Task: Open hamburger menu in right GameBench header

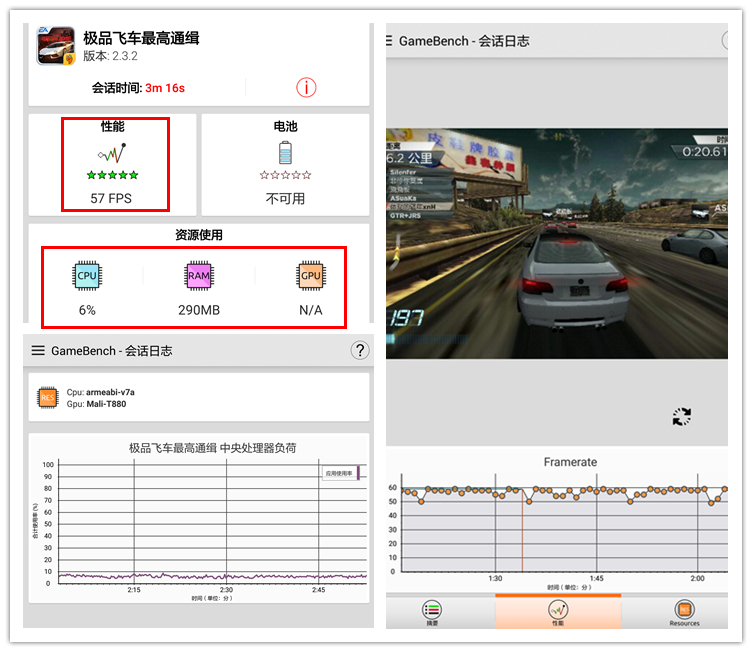Action: coord(389,41)
